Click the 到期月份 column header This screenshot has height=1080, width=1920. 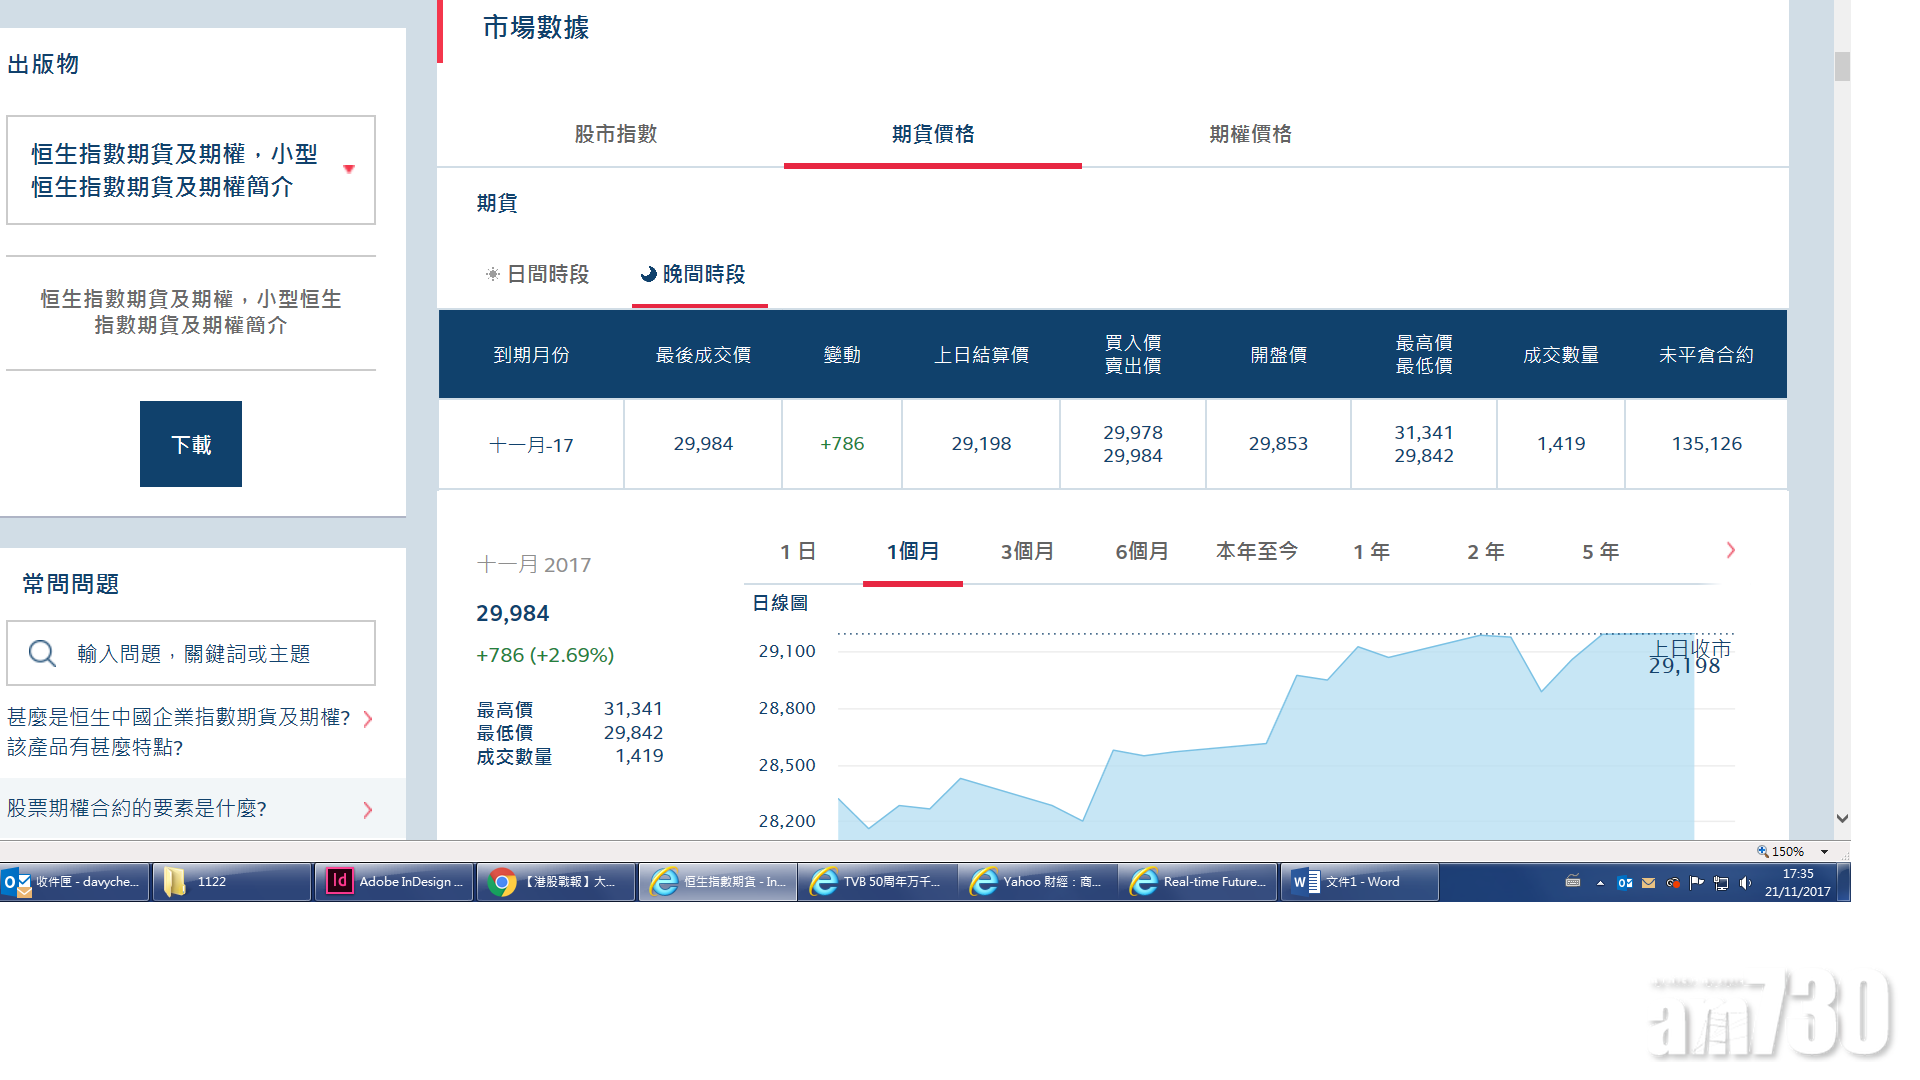531,355
